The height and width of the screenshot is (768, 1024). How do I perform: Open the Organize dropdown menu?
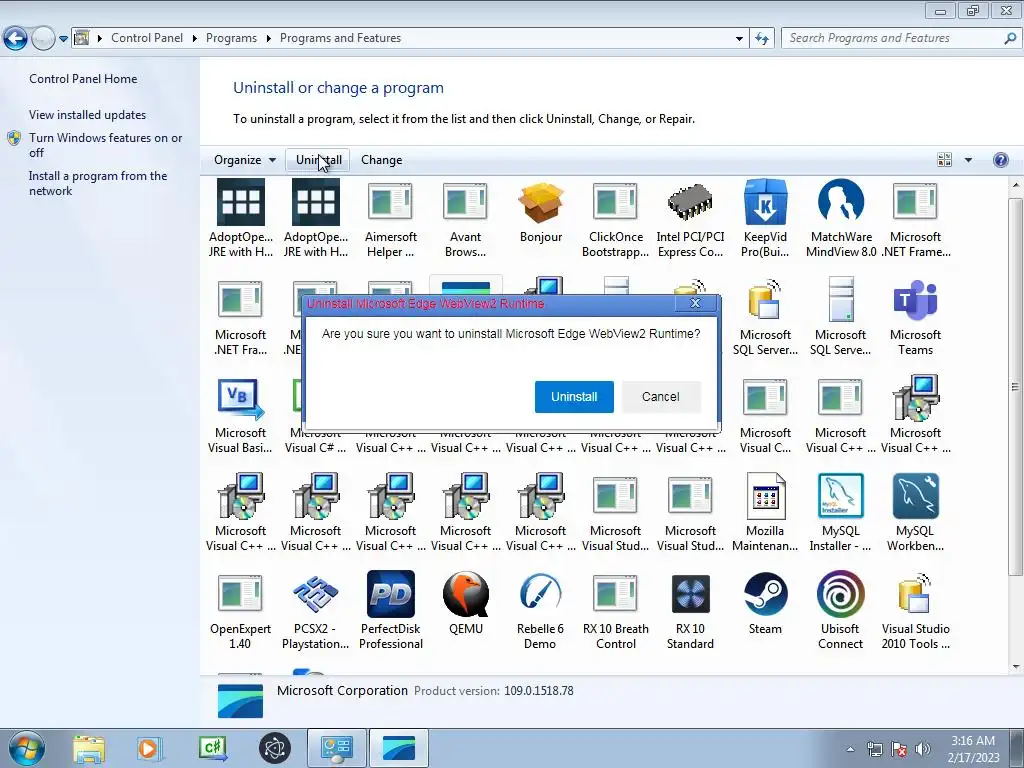pos(245,160)
